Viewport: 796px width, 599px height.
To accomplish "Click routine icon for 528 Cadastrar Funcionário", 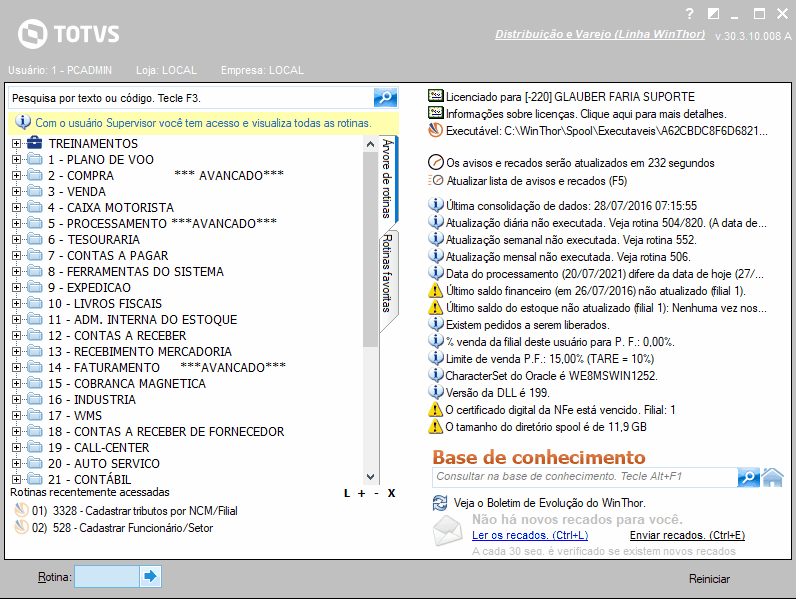I will pyautogui.click(x=21, y=527).
